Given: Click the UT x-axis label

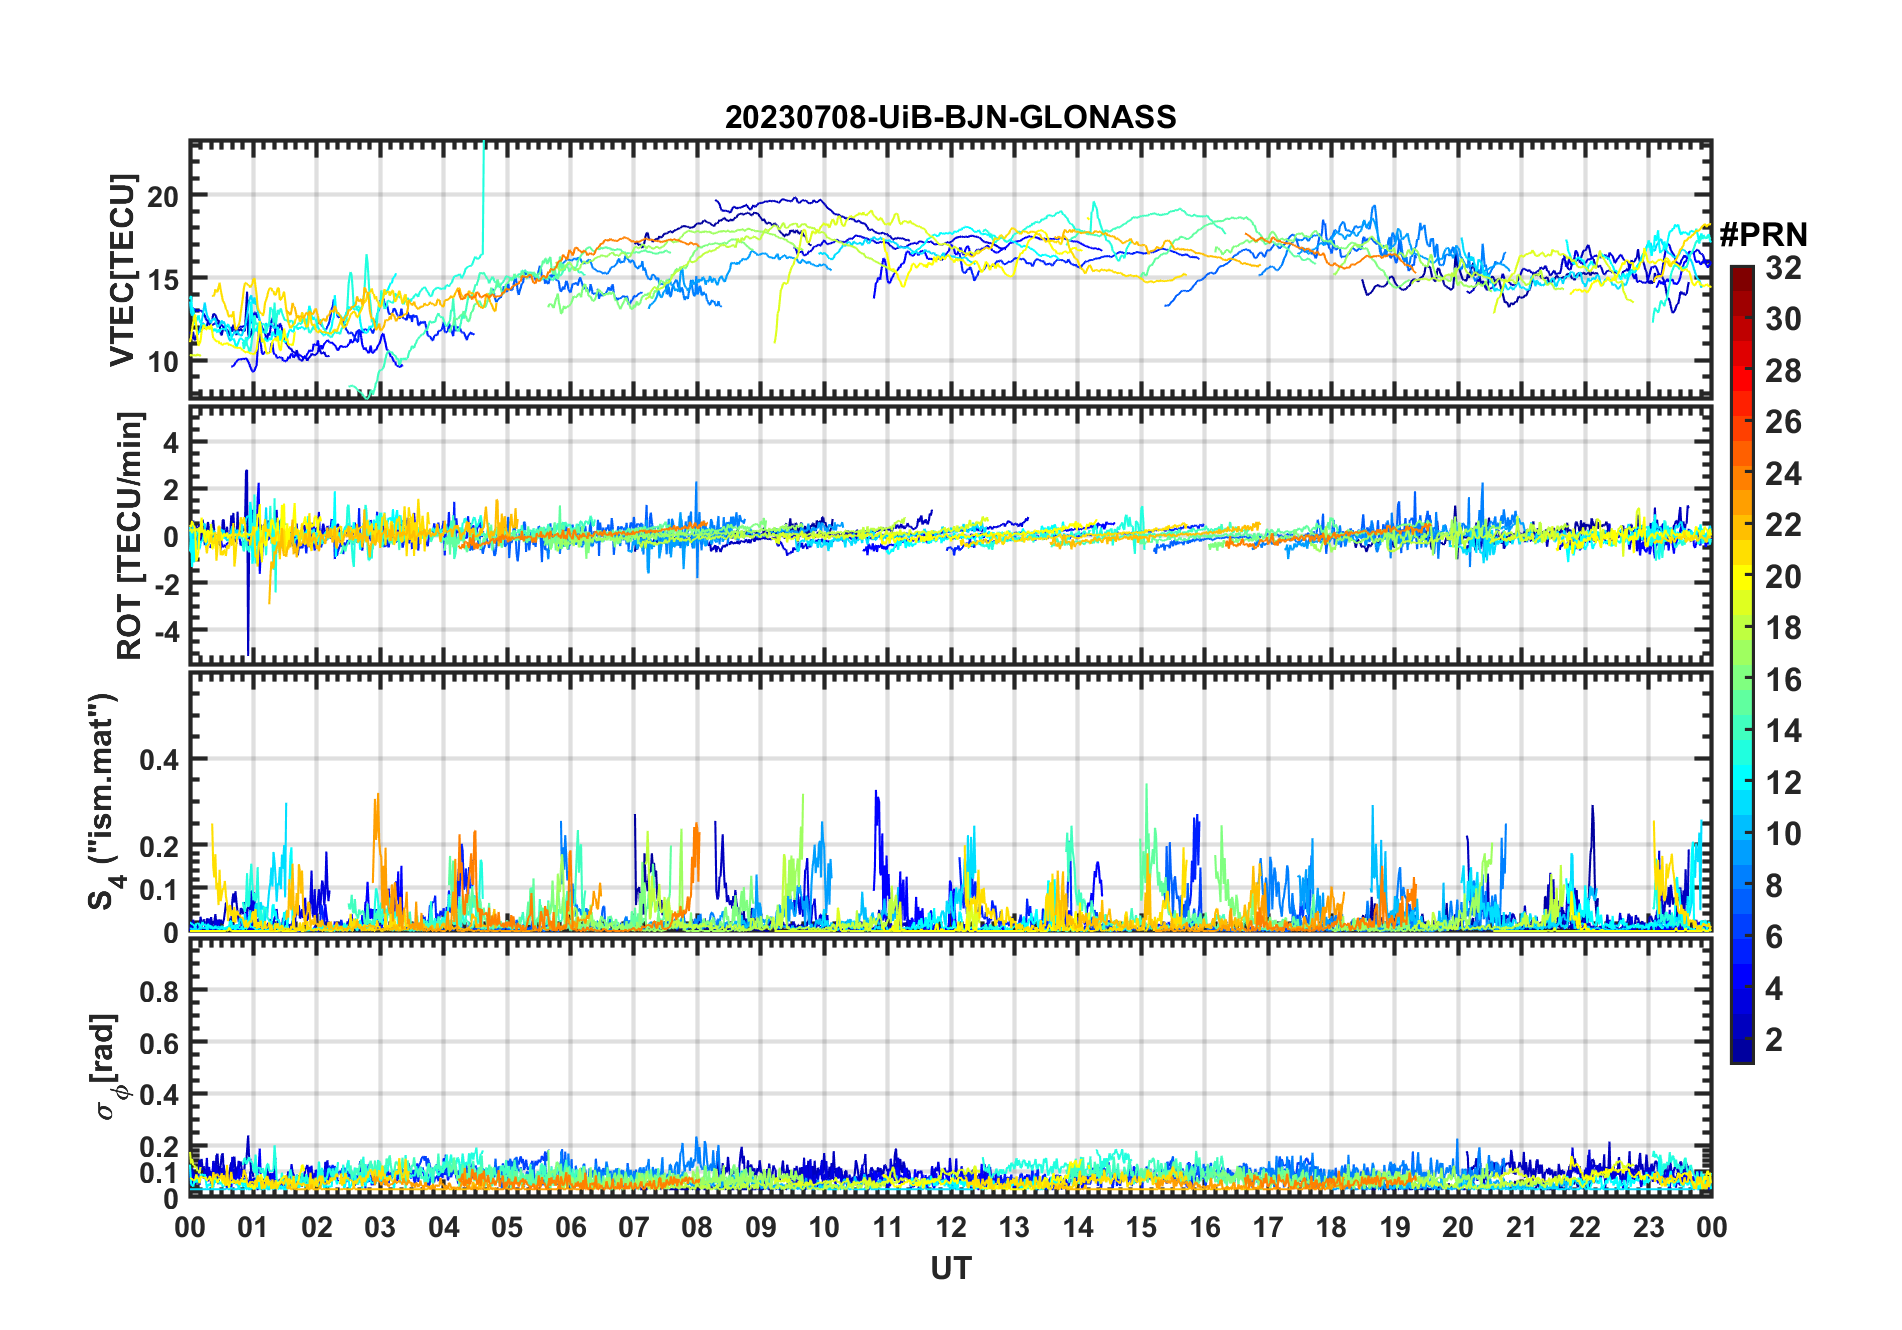Looking at the screenshot, I should pos(950,1268).
